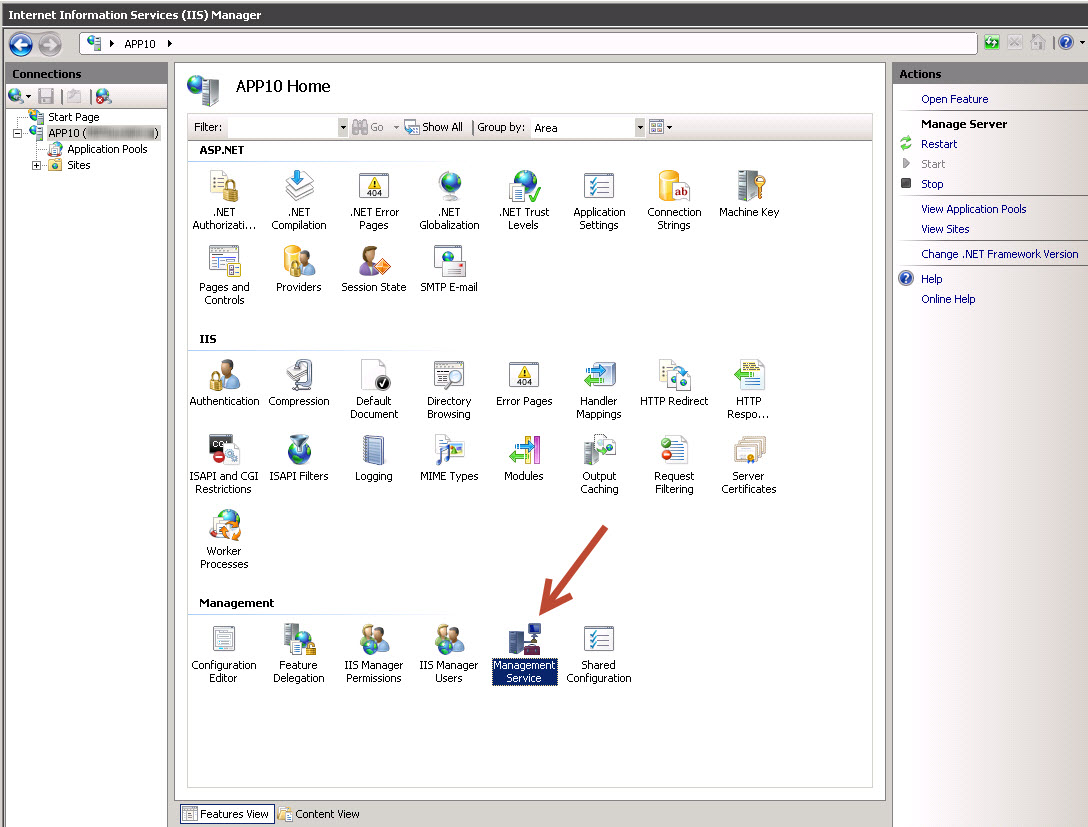Open Connection Strings feature
This screenshot has width=1088, height=827.
(x=674, y=201)
